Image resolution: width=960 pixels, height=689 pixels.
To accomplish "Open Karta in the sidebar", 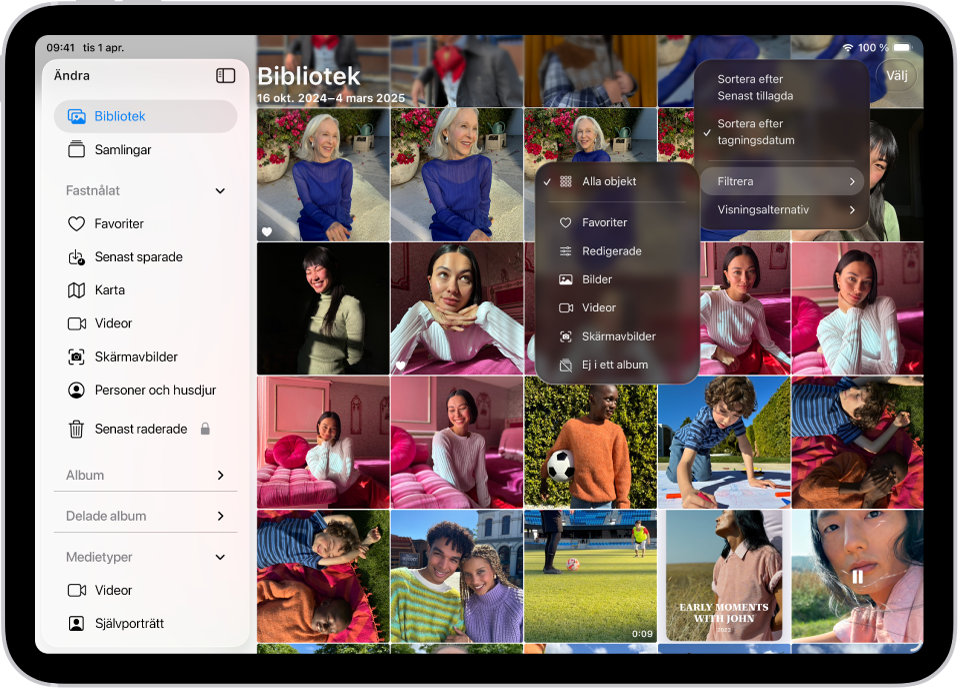I will tap(146, 290).
